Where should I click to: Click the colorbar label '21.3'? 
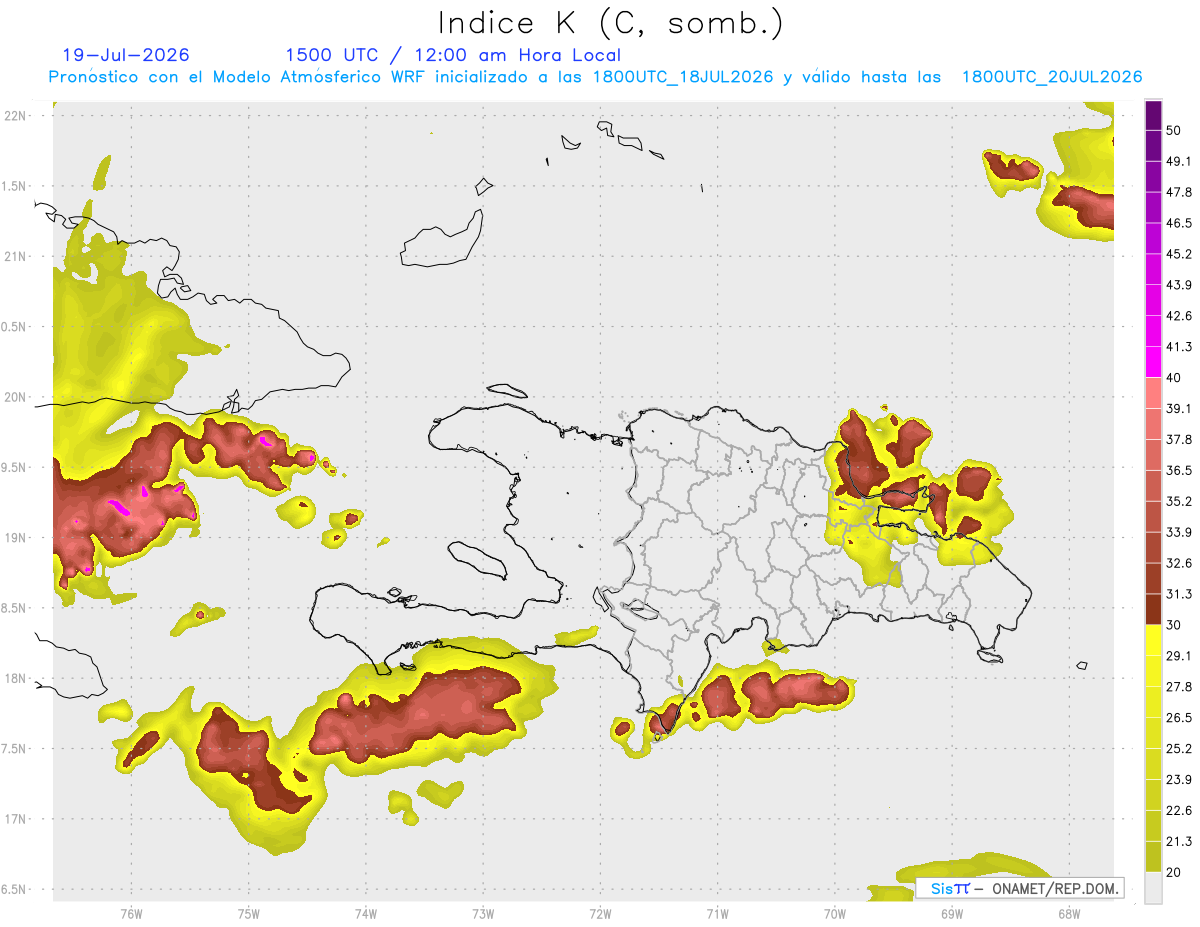[1179, 841]
